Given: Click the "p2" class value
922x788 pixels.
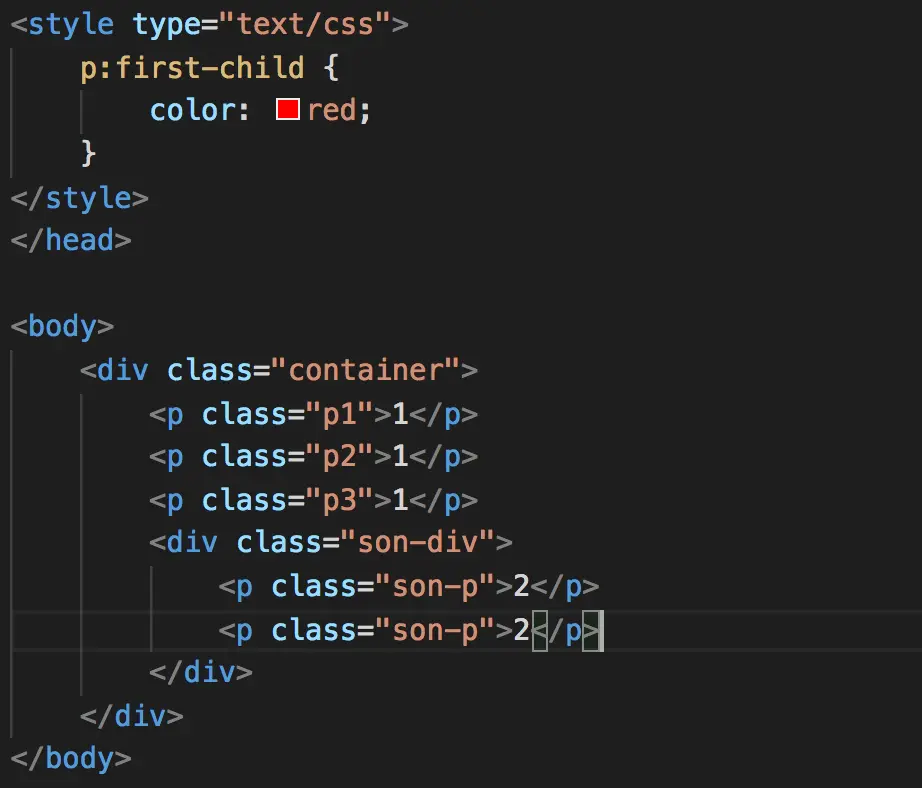Looking at the screenshot, I should point(339,457).
